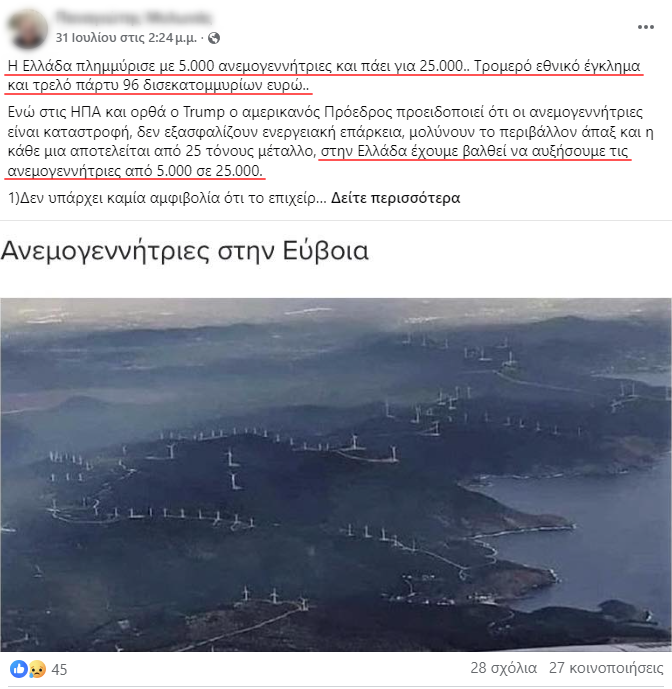Click the phrase 25 τόνους μέταλλο
The width and height of the screenshot is (672, 689).
tap(251, 151)
